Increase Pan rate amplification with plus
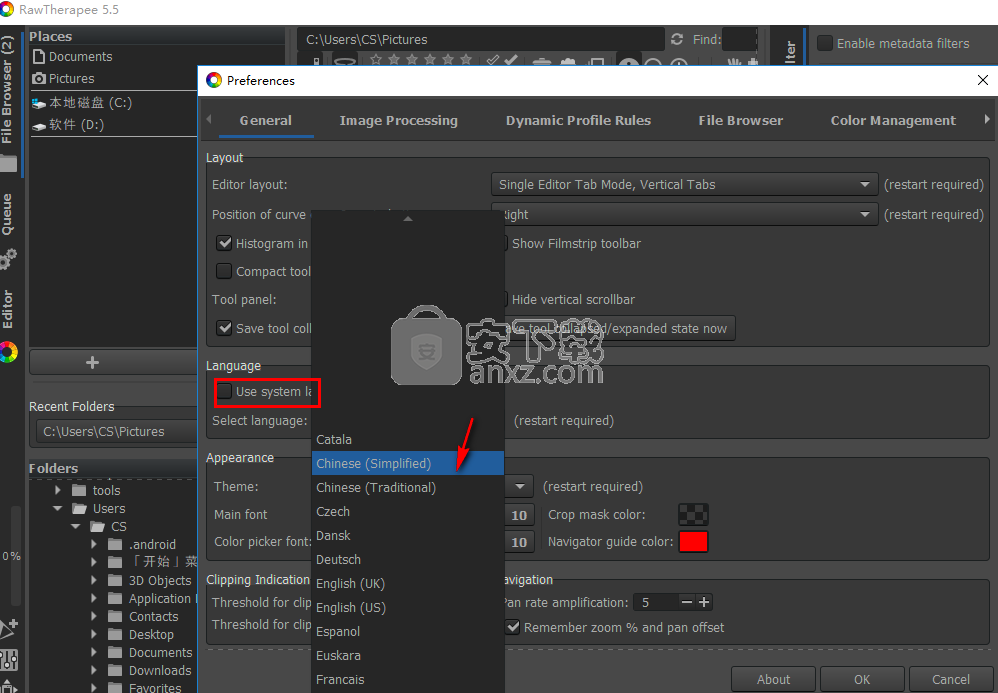The height and width of the screenshot is (693, 998). coord(704,602)
